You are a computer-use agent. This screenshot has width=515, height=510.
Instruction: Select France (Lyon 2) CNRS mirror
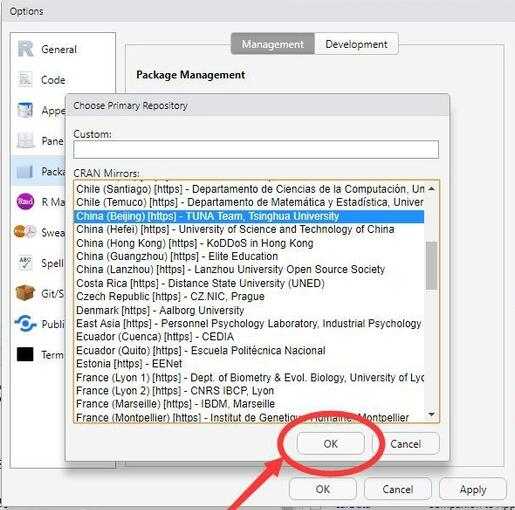click(x=250, y=391)
